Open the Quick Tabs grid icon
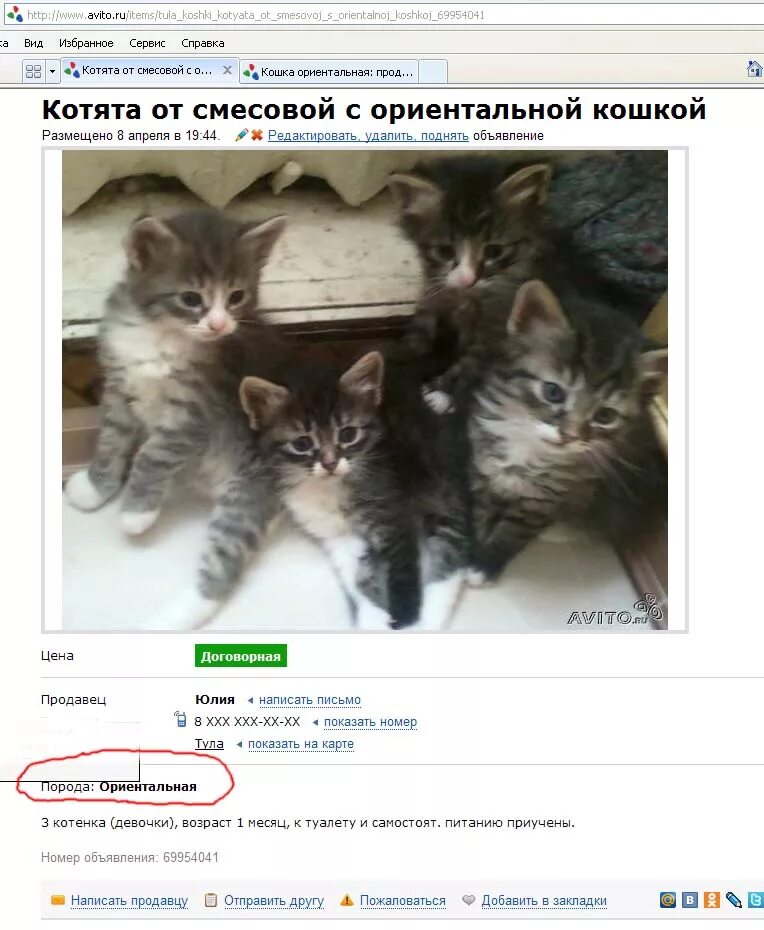This screenshot has height=930, width=764. [33, 71]
